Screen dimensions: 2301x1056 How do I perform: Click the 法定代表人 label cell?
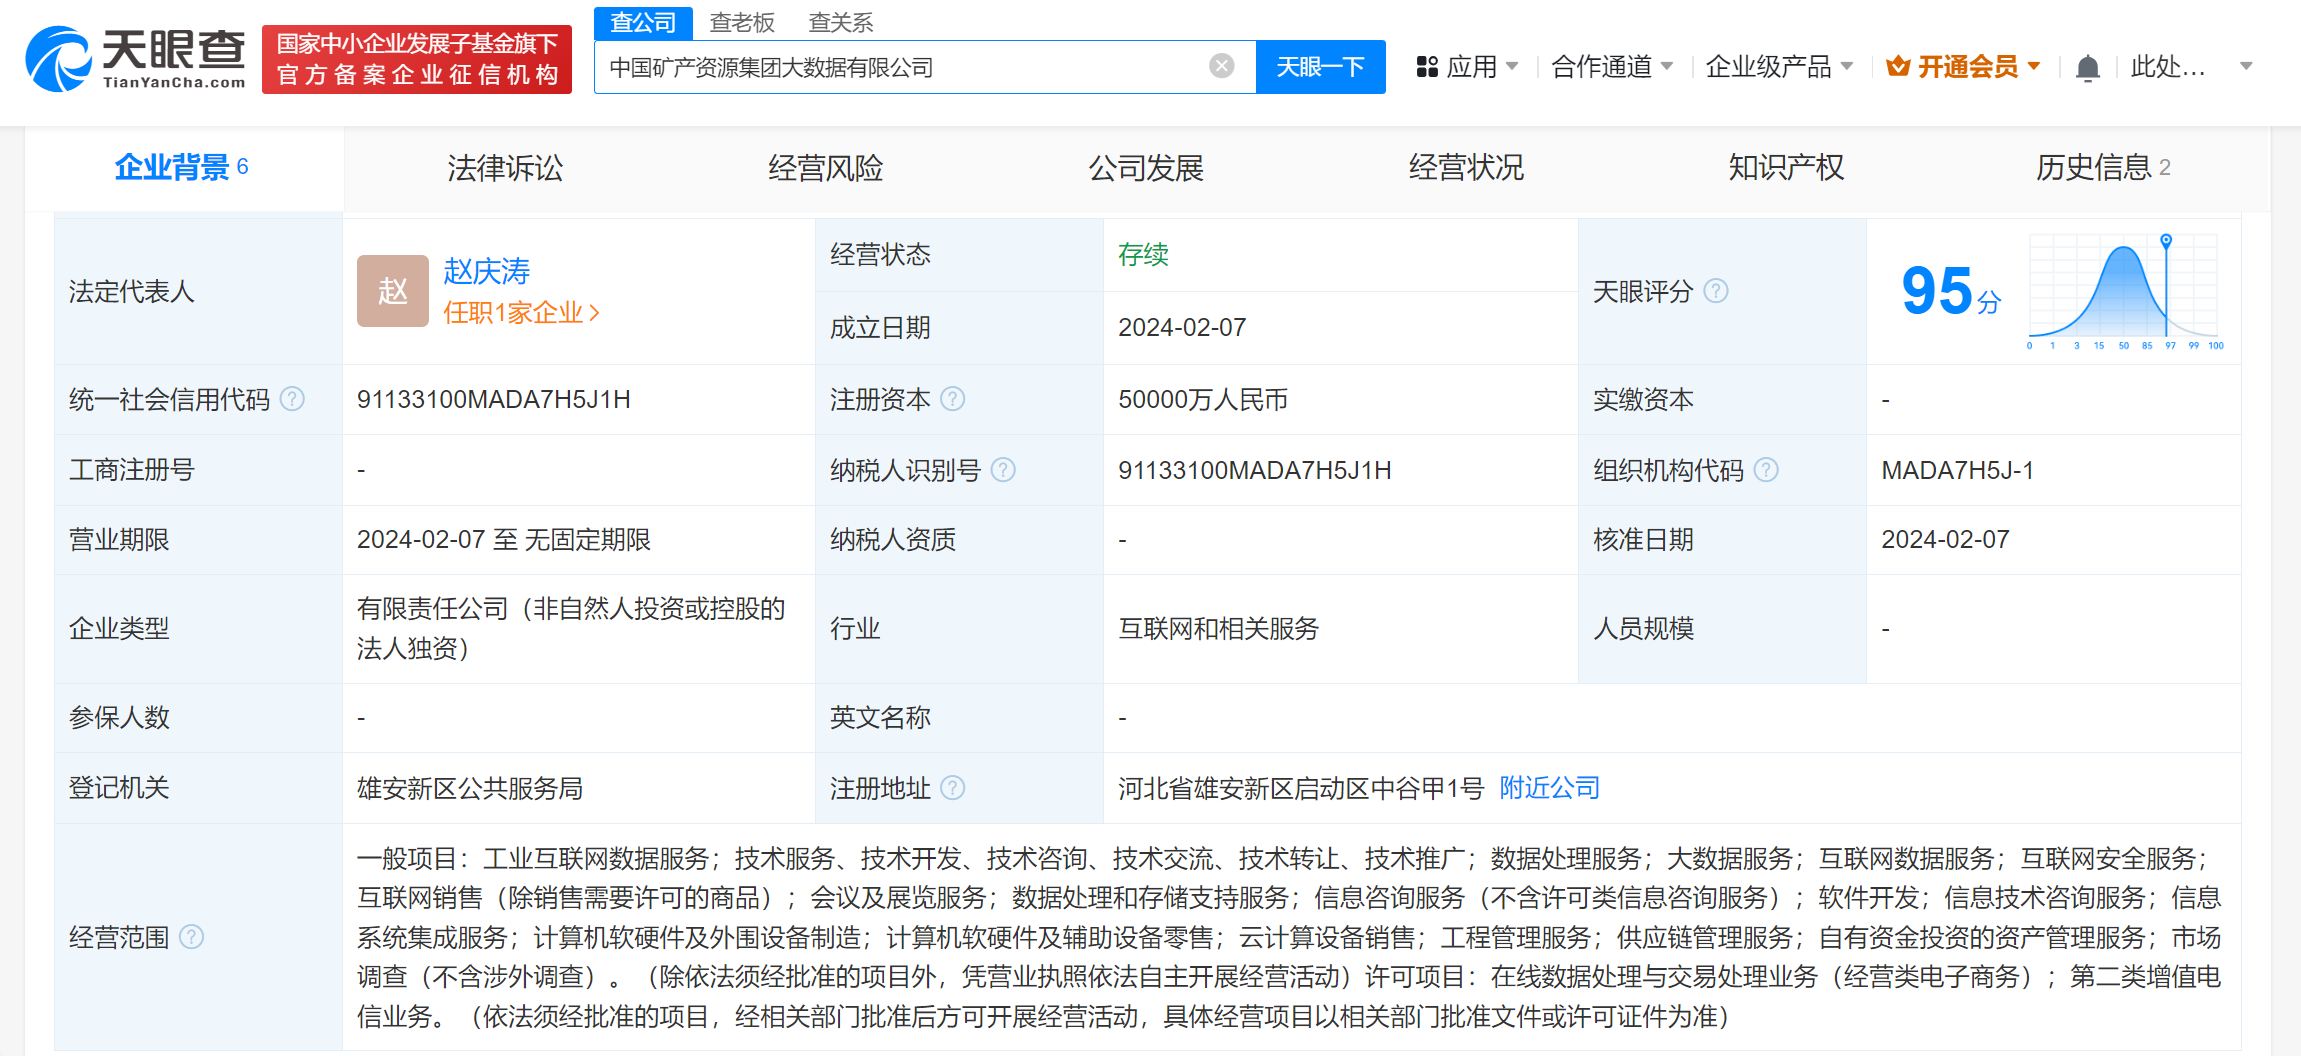(x=199, y=291)
